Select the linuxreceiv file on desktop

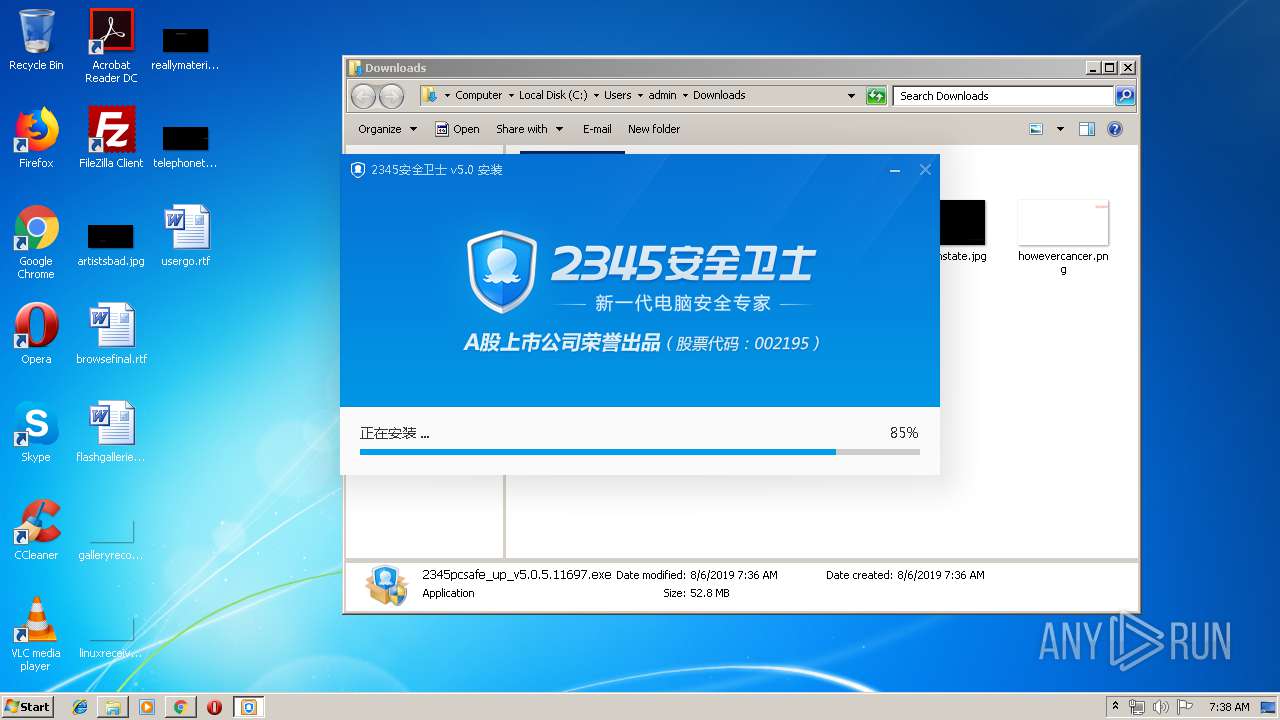(x=111, y=638)
